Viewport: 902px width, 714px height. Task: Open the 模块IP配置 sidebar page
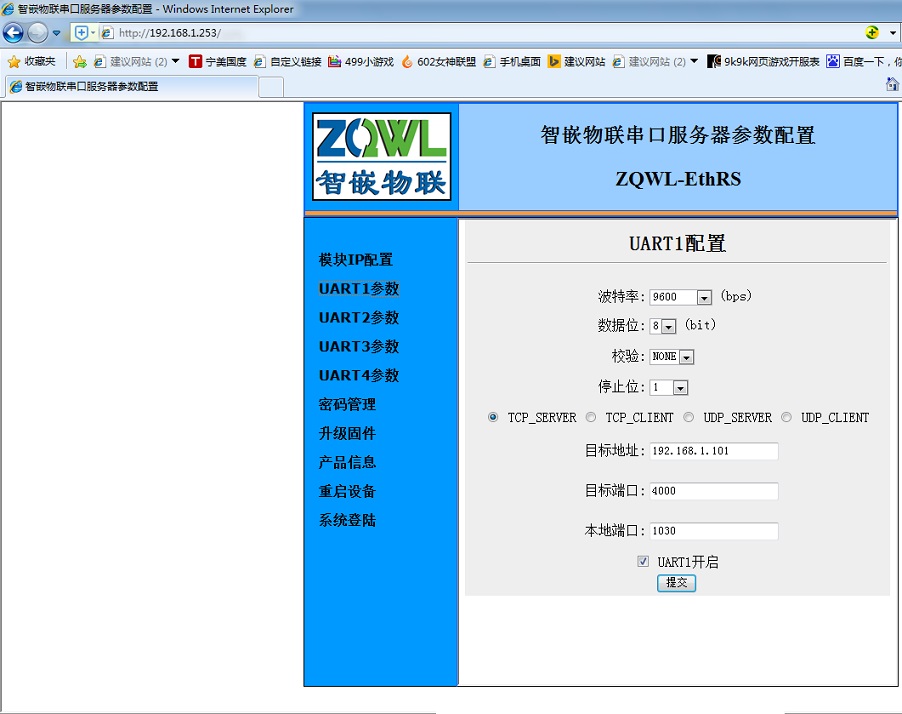point(355,260)
